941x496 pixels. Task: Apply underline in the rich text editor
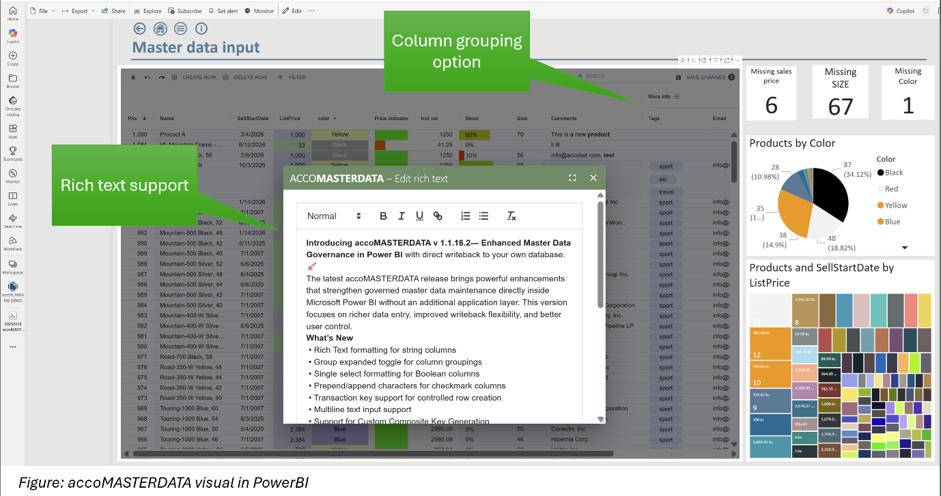(x=419, y=216)
